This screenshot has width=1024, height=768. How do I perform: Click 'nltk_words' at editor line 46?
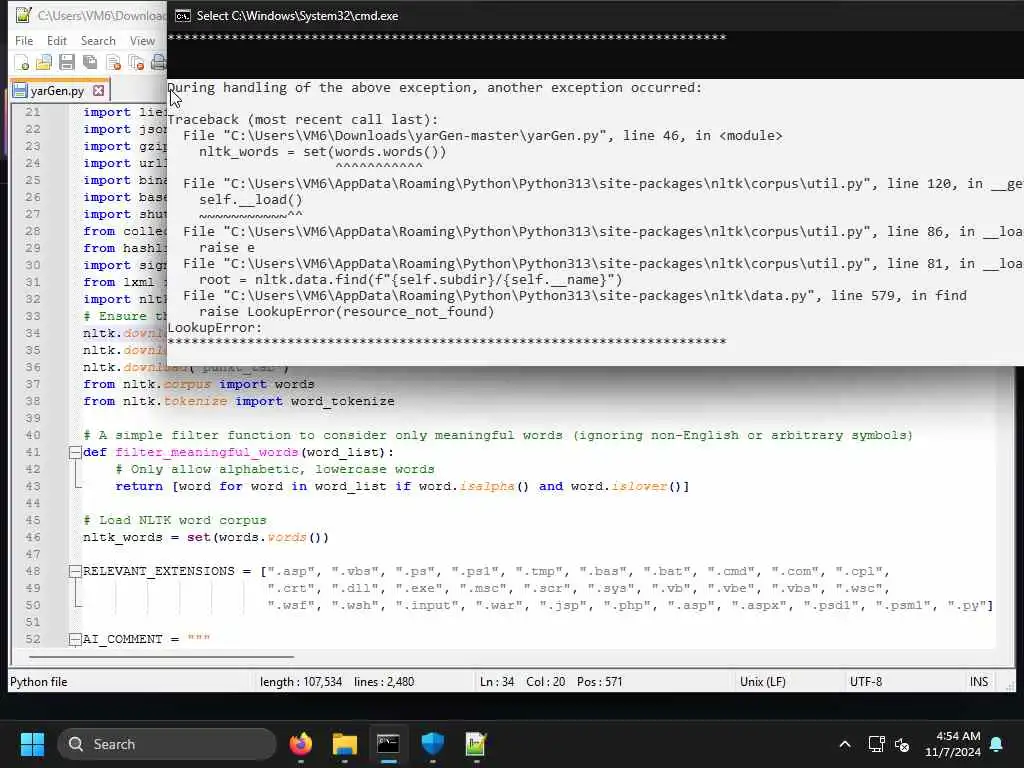pyautogui.click(x=123, y=537)
